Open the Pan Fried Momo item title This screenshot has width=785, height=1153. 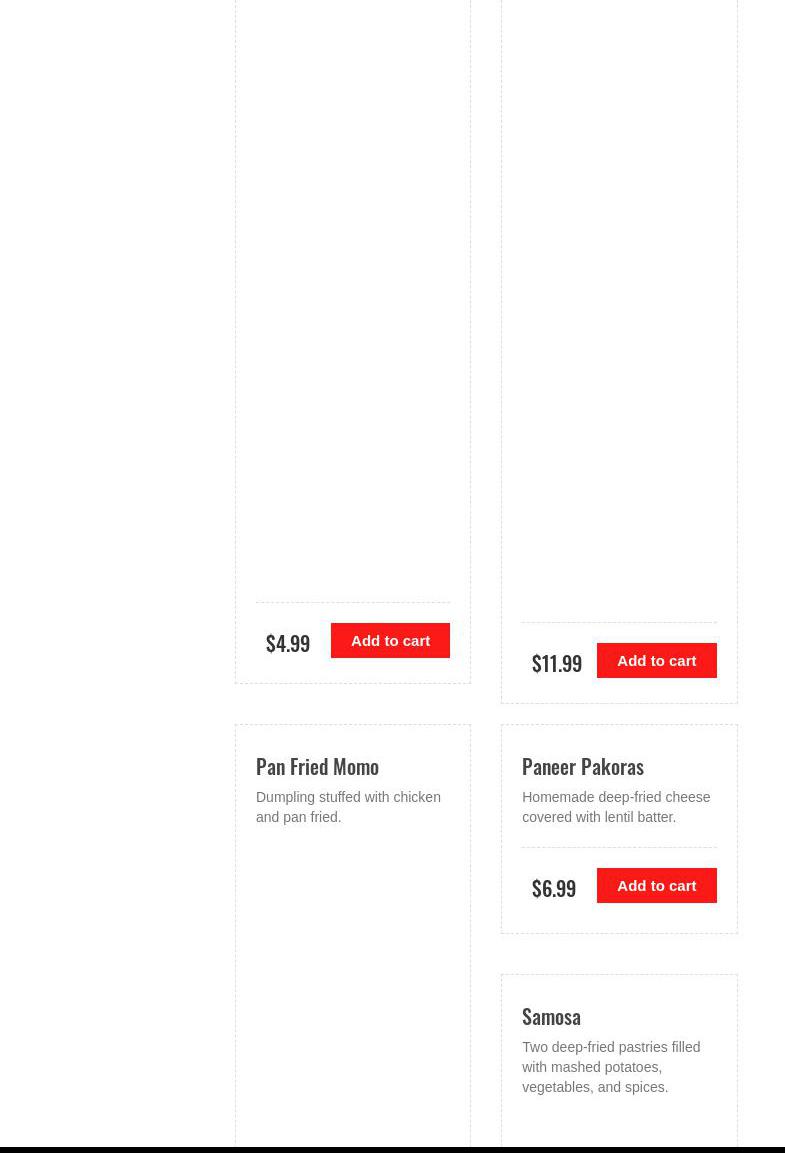317,767
